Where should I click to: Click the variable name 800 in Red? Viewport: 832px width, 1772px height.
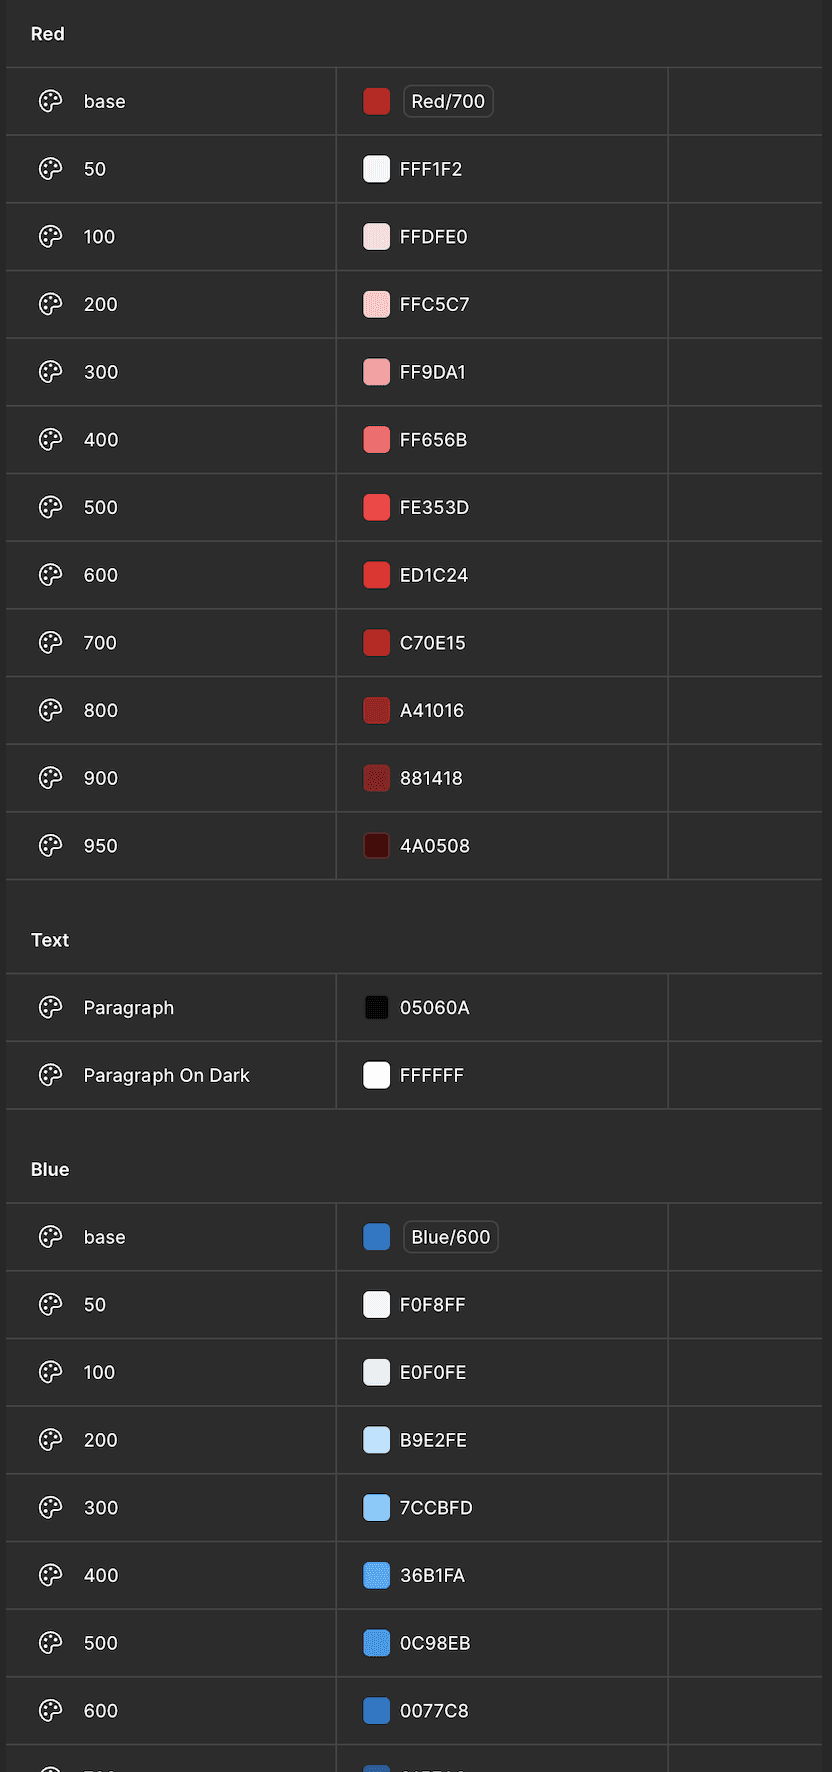coord(101,710)
